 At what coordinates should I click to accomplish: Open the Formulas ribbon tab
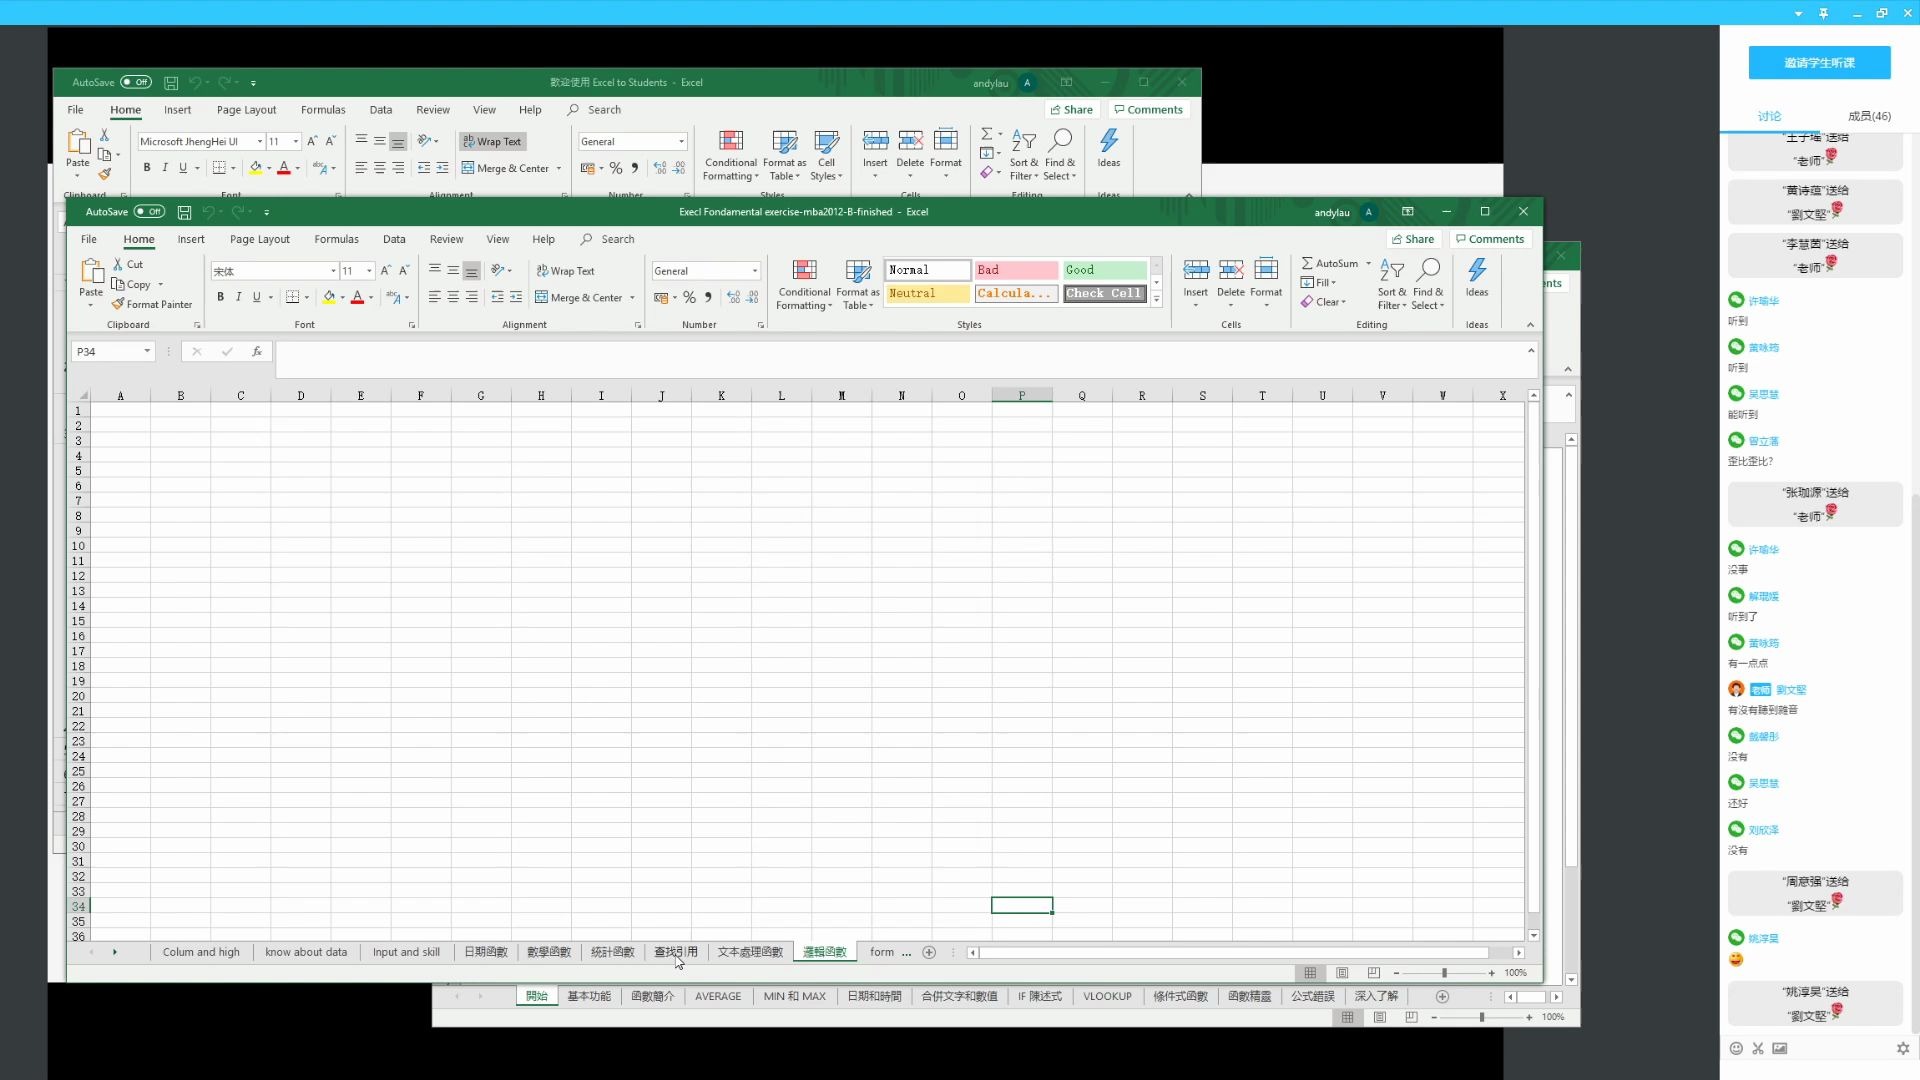click(336, 239)
